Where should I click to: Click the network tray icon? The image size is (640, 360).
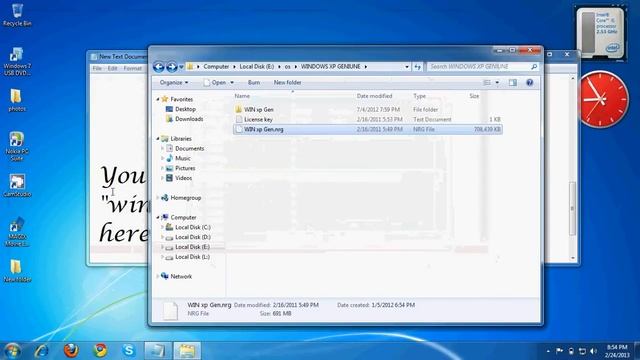[582, 351]
